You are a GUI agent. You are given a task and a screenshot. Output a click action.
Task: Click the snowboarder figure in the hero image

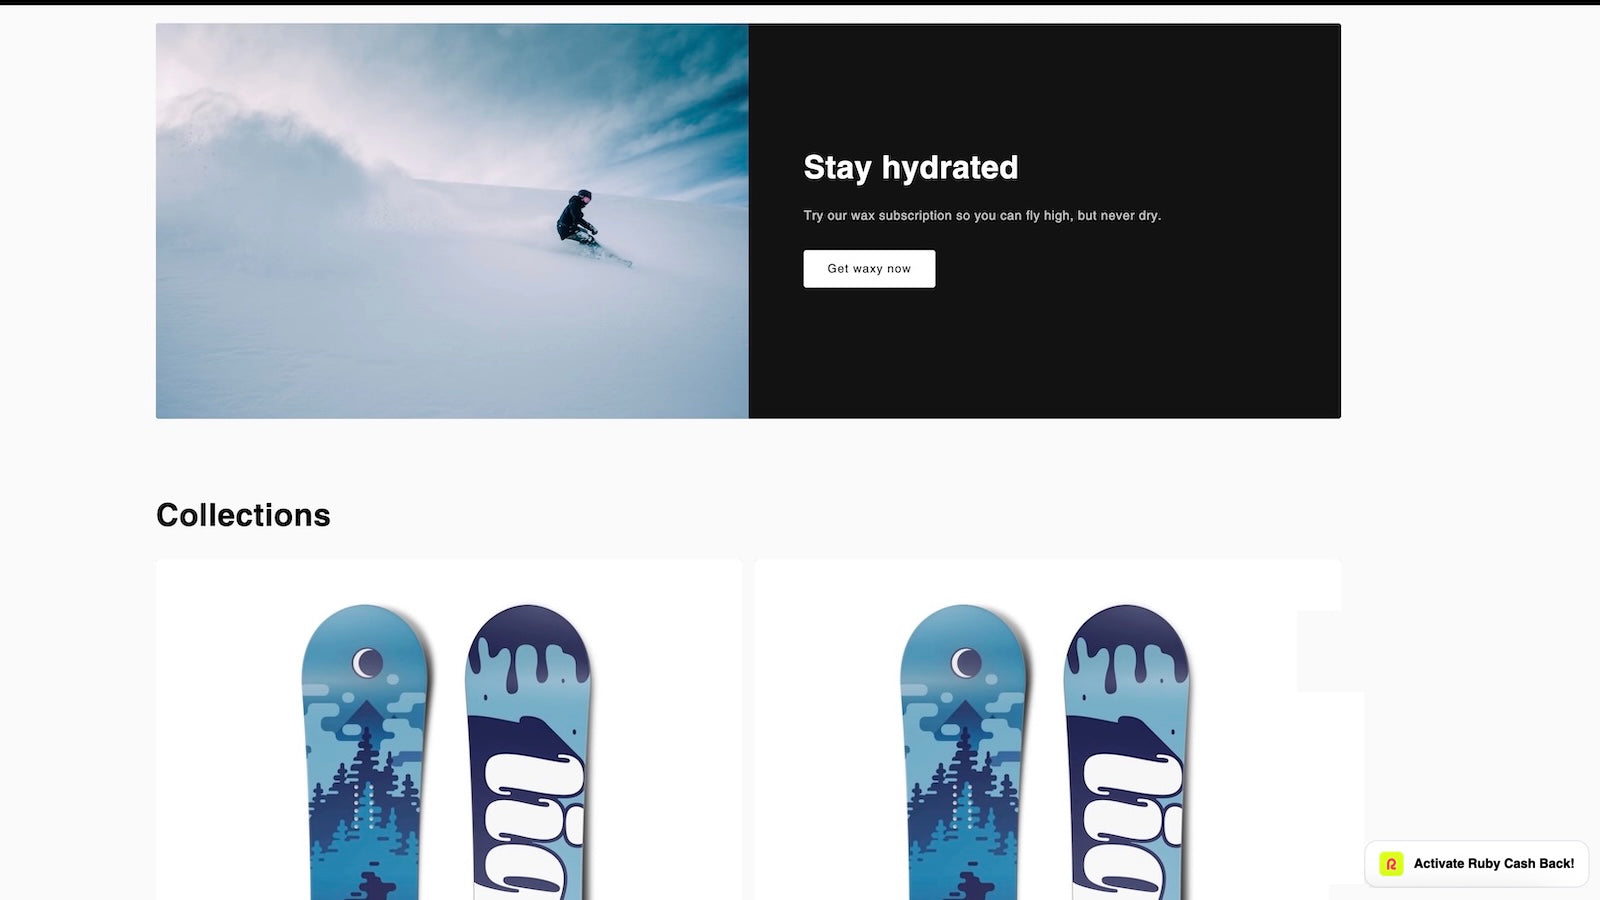tap(578, 216)
